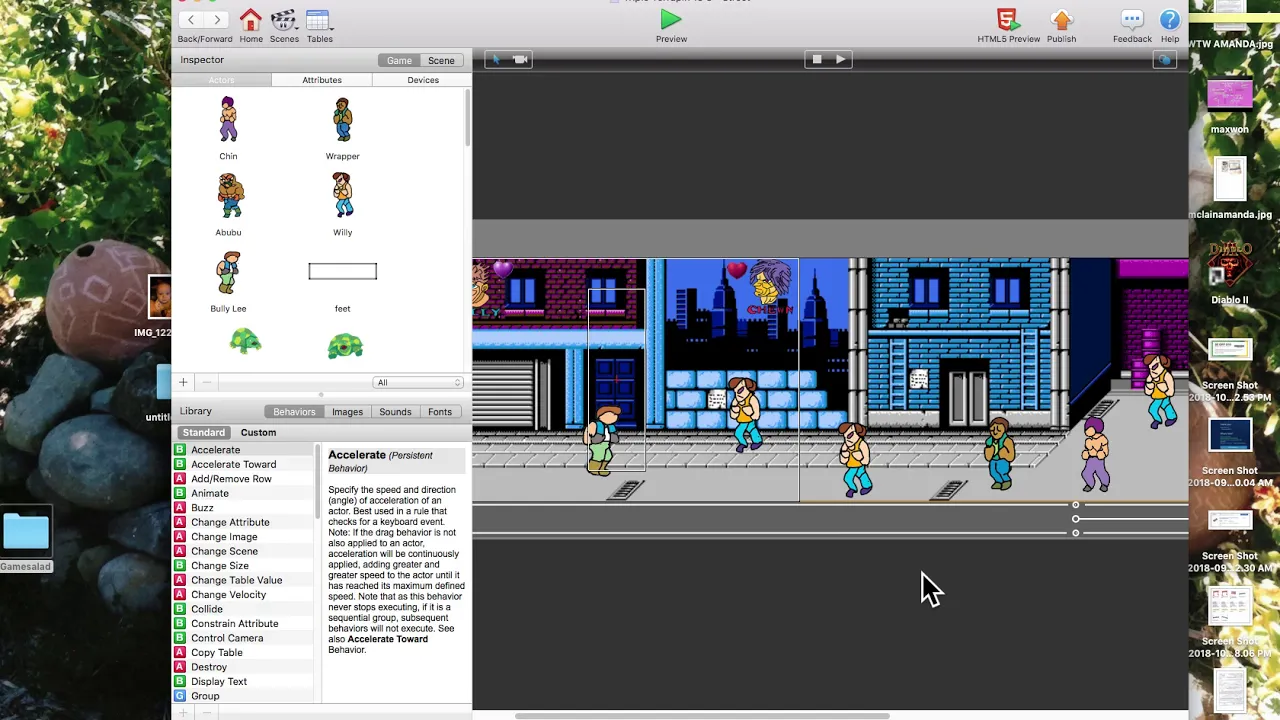Viewport: 1280px width, 720px height.
Task: Select the Constrain Attribute behavior
Action: pyautogui.click(x=244, y=624)
